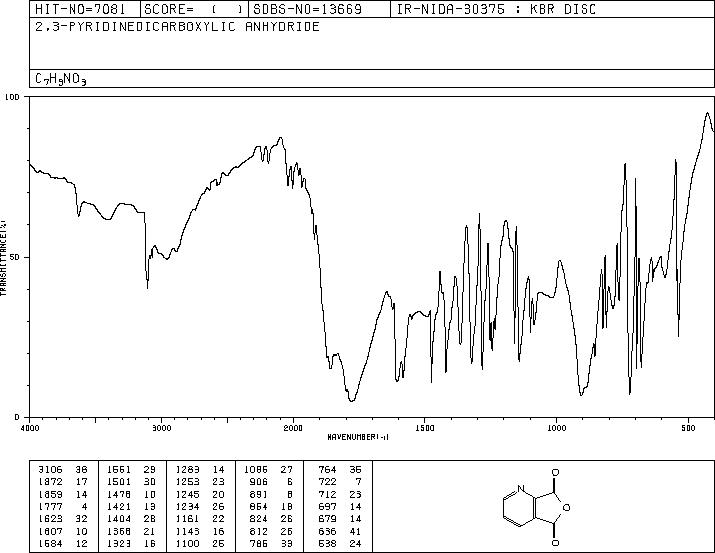Click the N atom label in the structure
This screenshot has width=715, height=553.
[521, 488]
